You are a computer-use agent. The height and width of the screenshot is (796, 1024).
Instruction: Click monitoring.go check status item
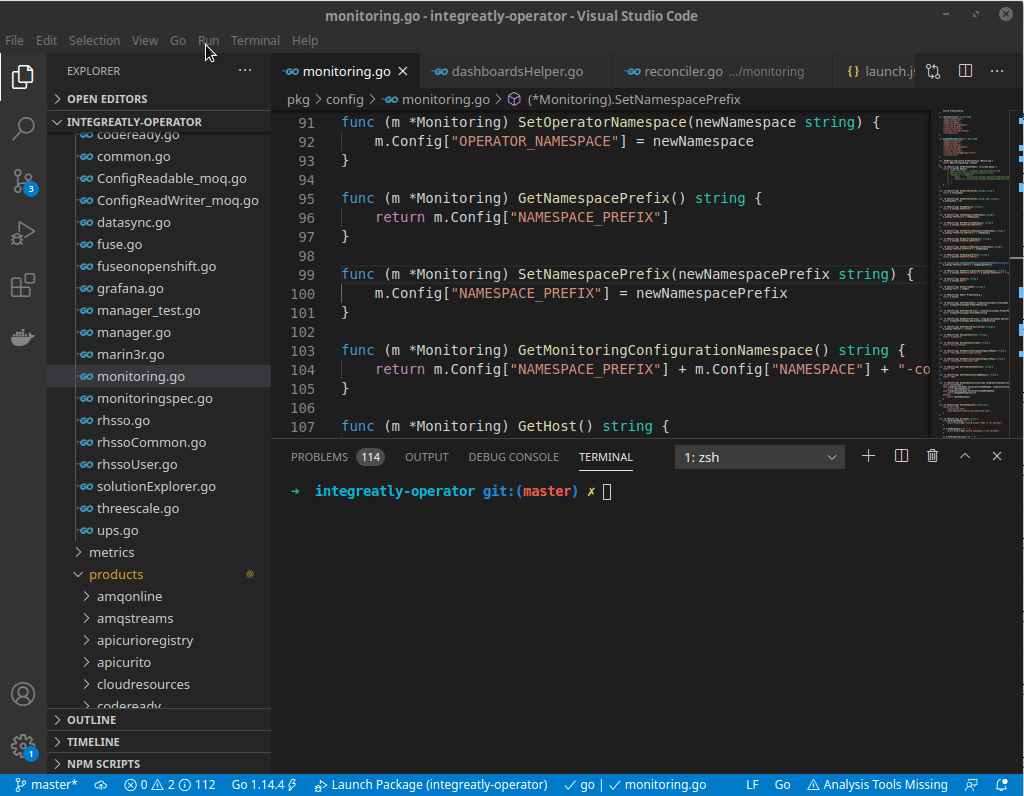[x=658, y=785]
